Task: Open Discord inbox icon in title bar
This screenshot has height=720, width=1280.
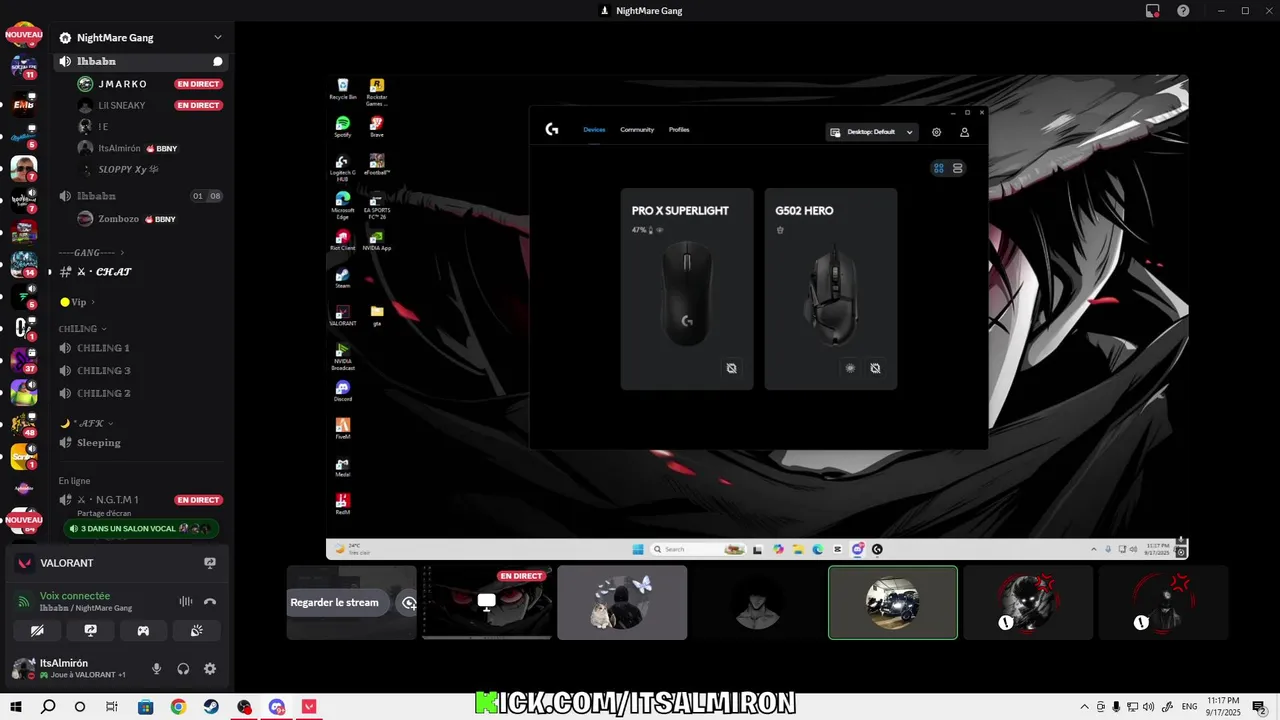Action: pyautogui.click(x=1153, y=11)
